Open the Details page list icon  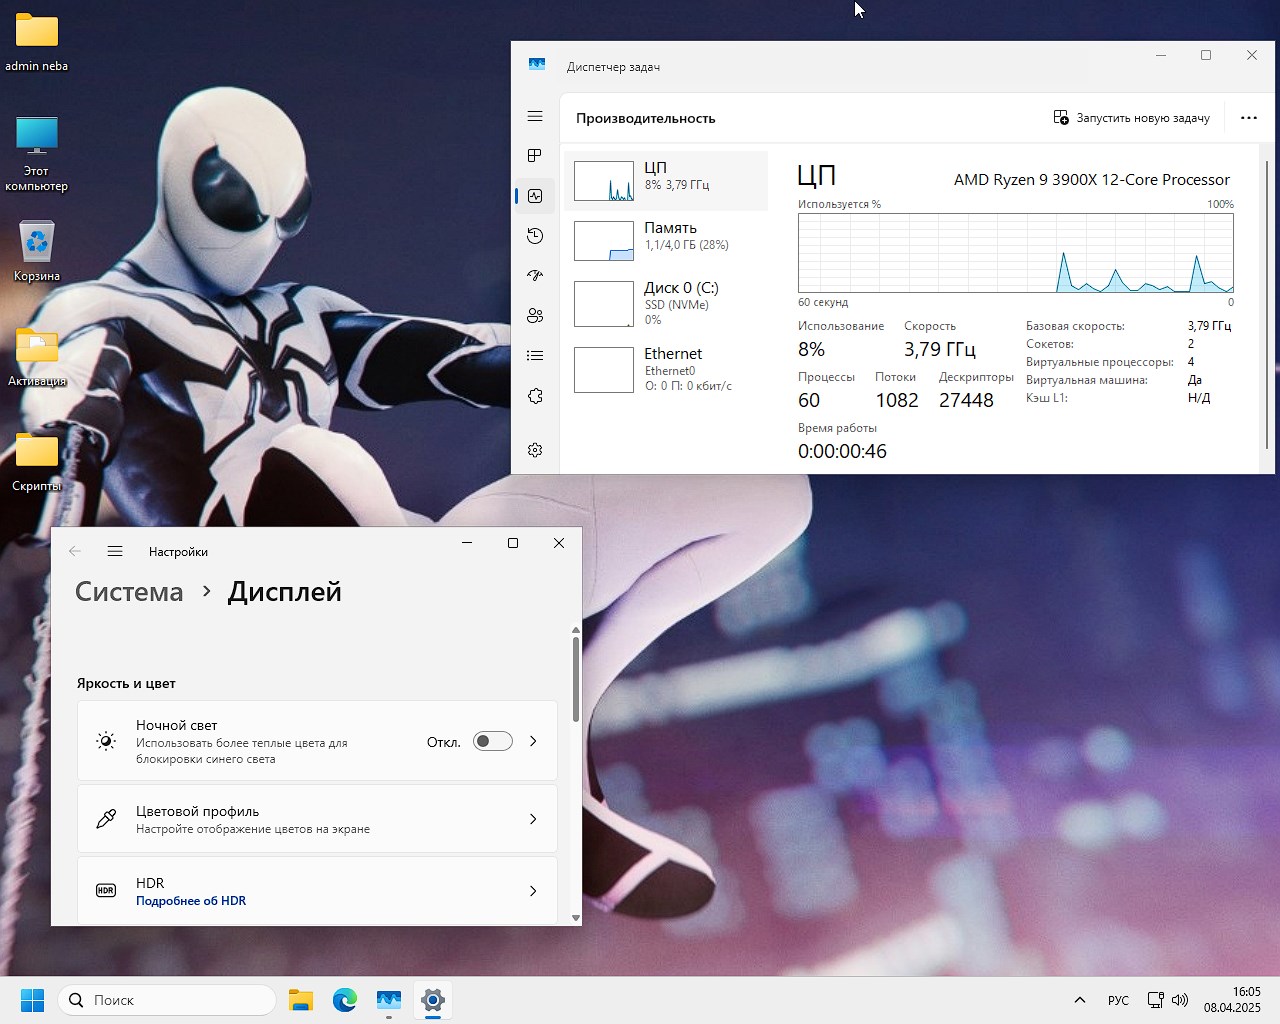535,356
